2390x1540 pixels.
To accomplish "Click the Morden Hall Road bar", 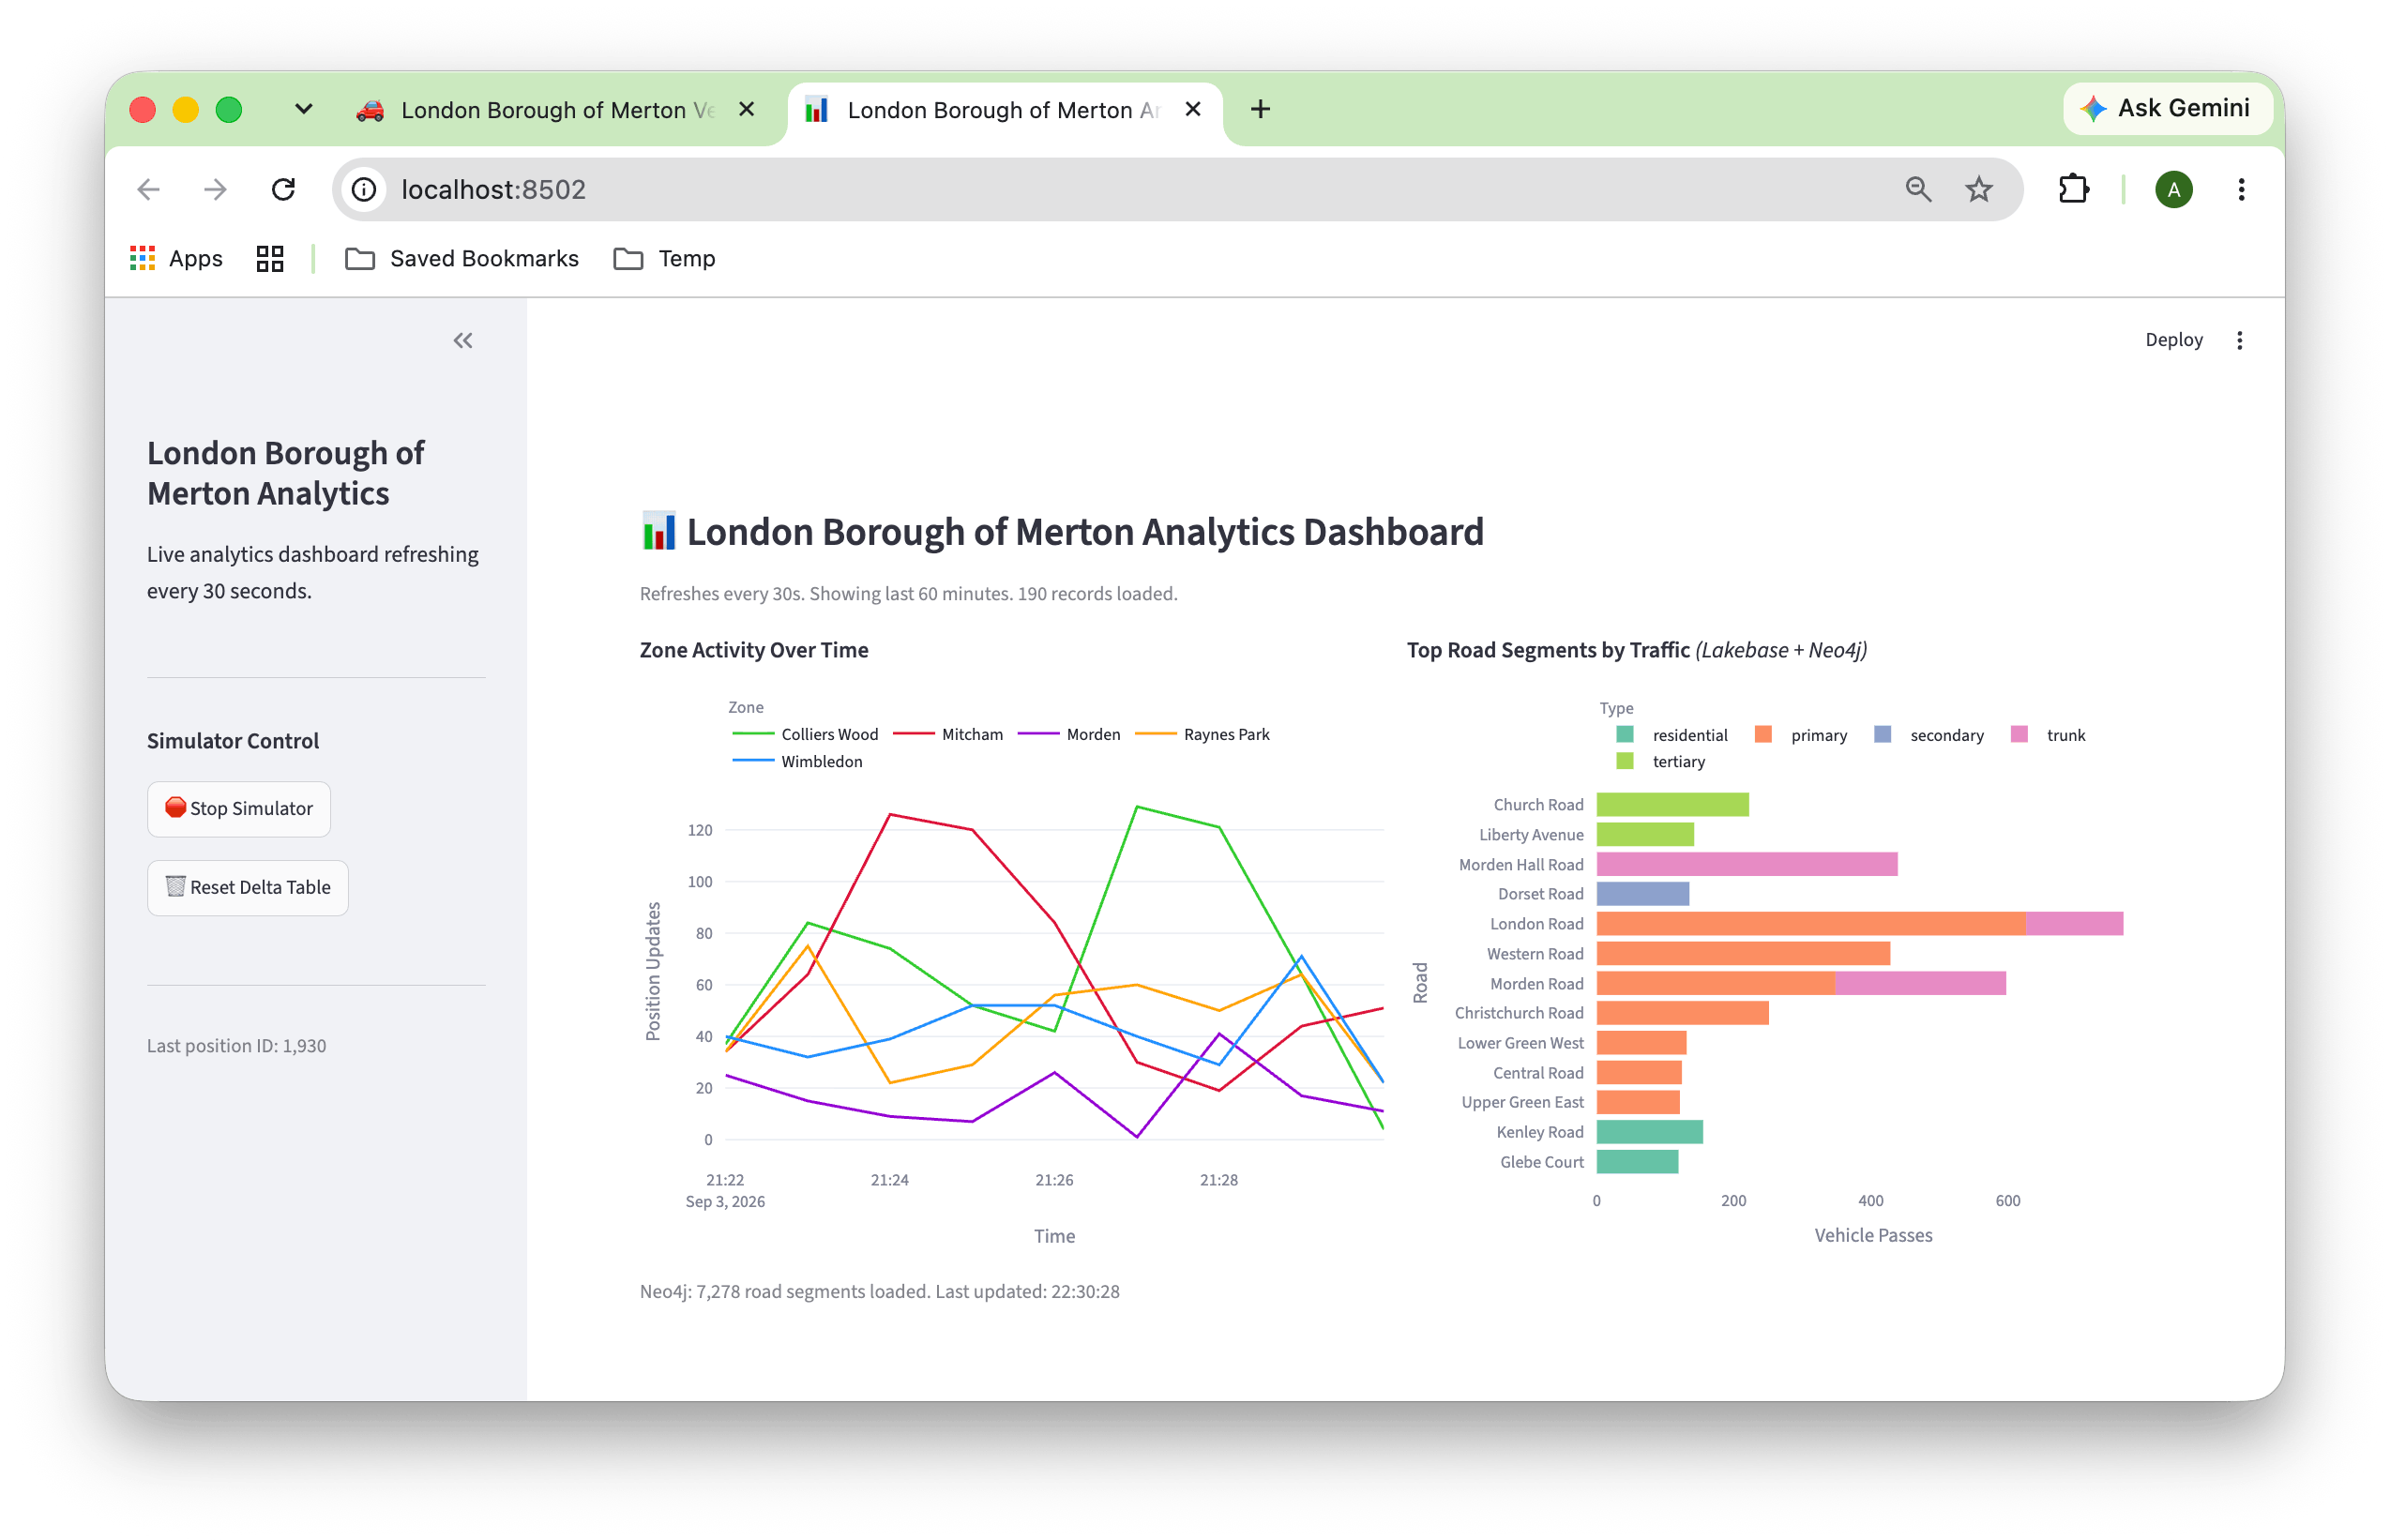I will 1746,864.
